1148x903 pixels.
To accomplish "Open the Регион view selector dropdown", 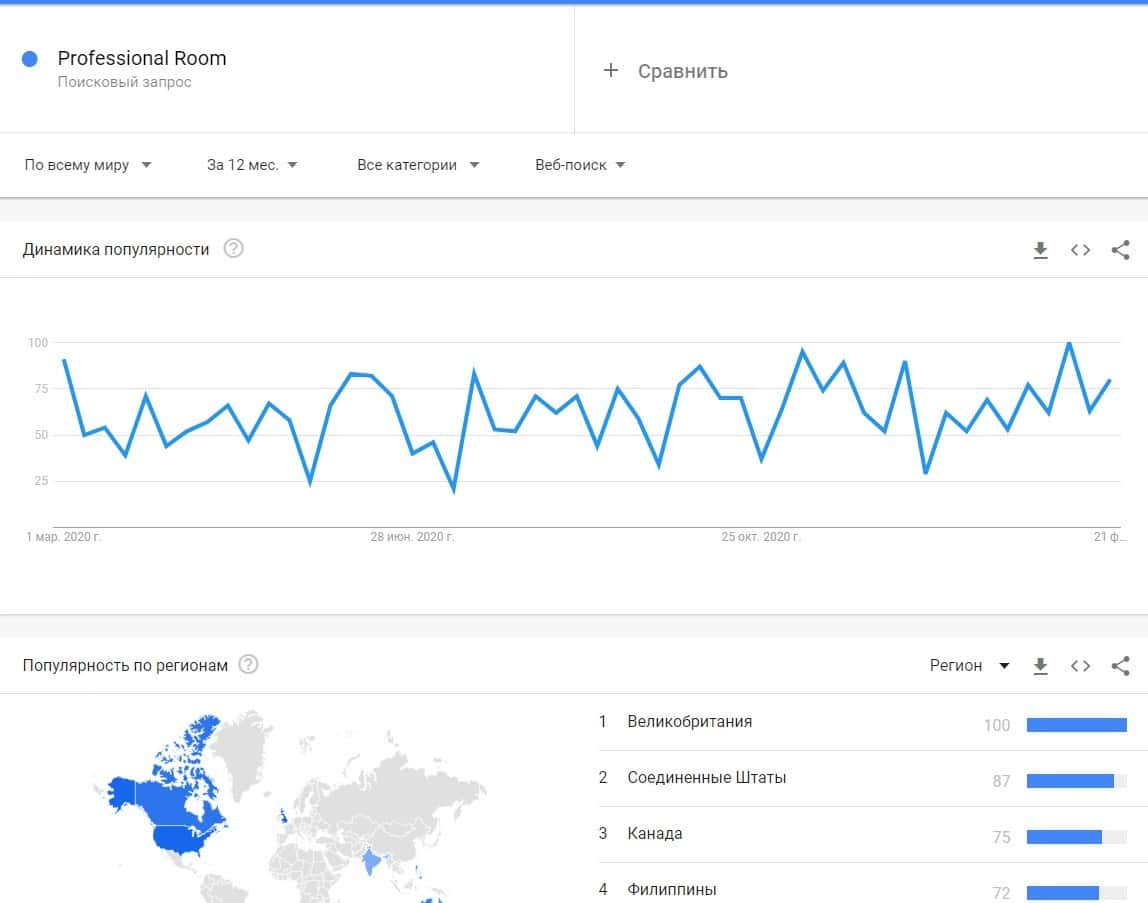I will [x=969, y=666].
